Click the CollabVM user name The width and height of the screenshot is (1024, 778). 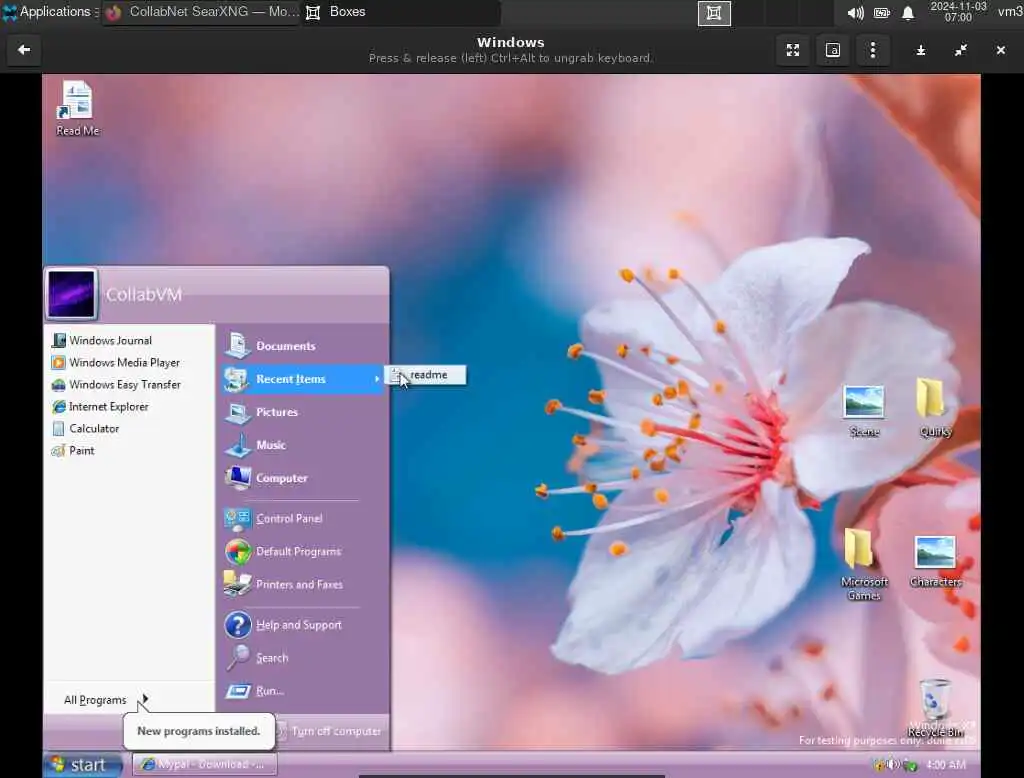tap(144, 295)
